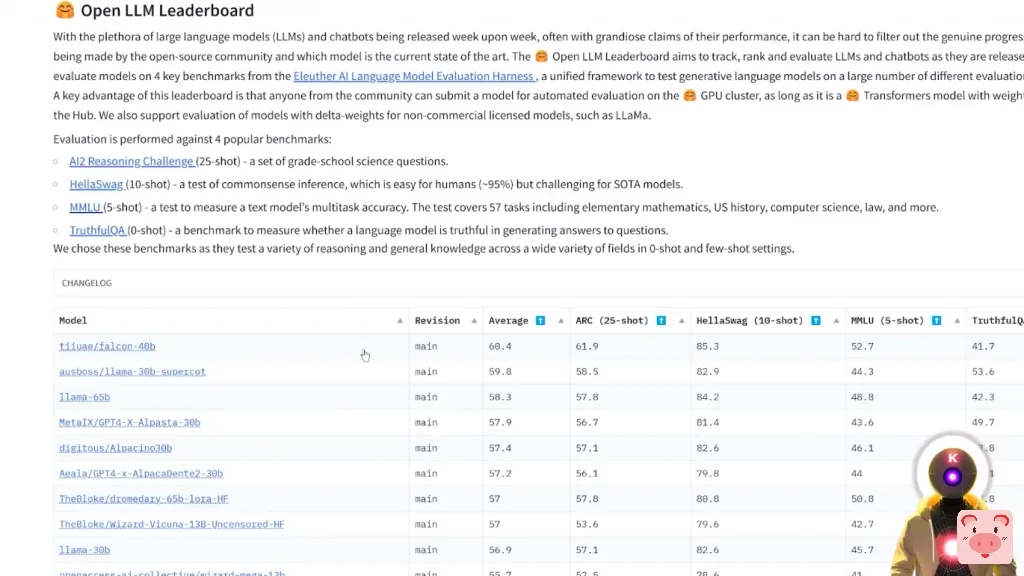Follow the HellaSwag benchmark link
The image size is (1024, 576).
pyautogui.click(x=96, y=184)
